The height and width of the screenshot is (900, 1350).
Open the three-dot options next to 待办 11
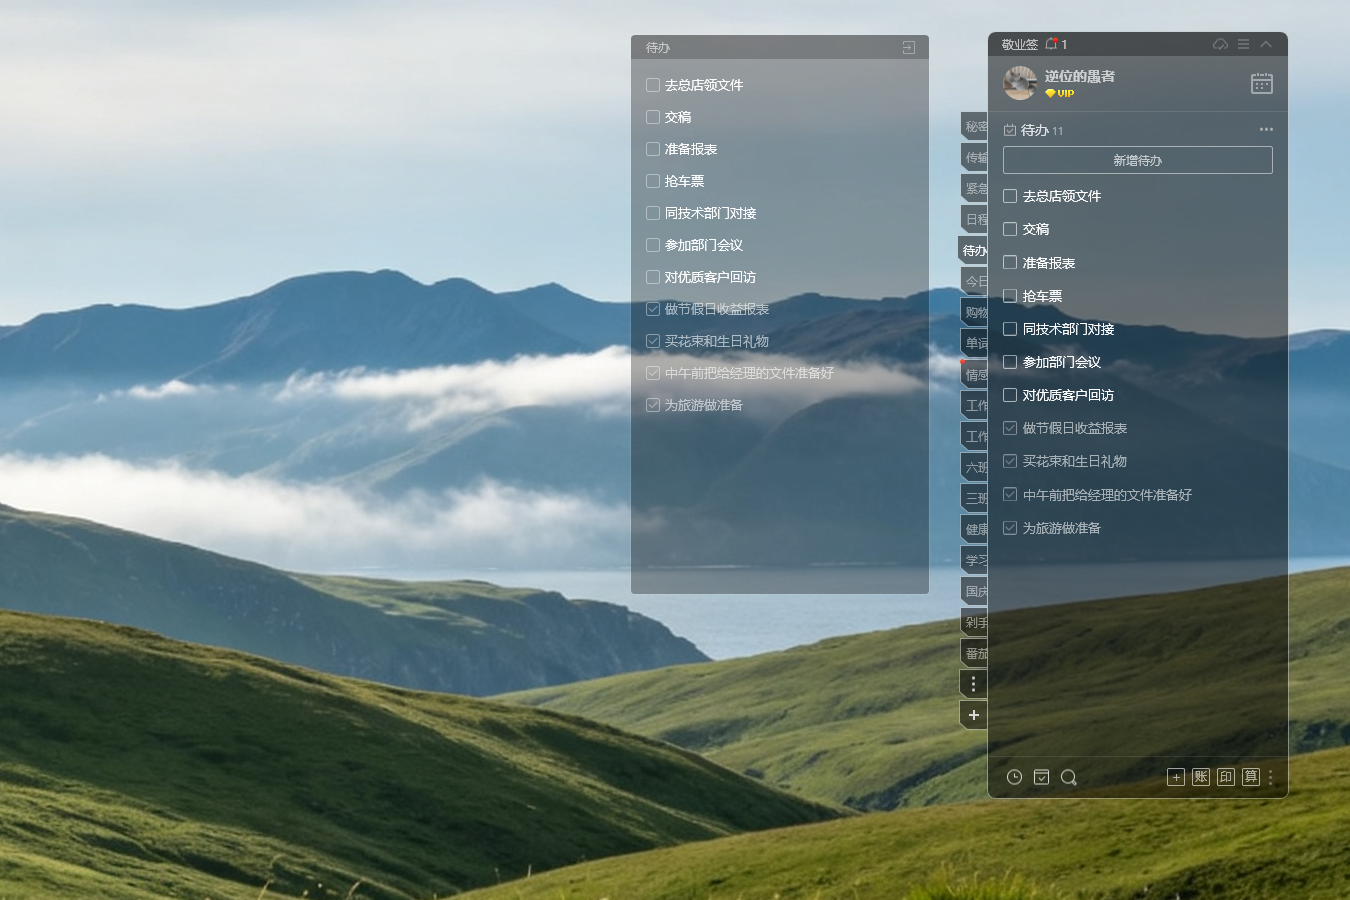click(1266, 130)
